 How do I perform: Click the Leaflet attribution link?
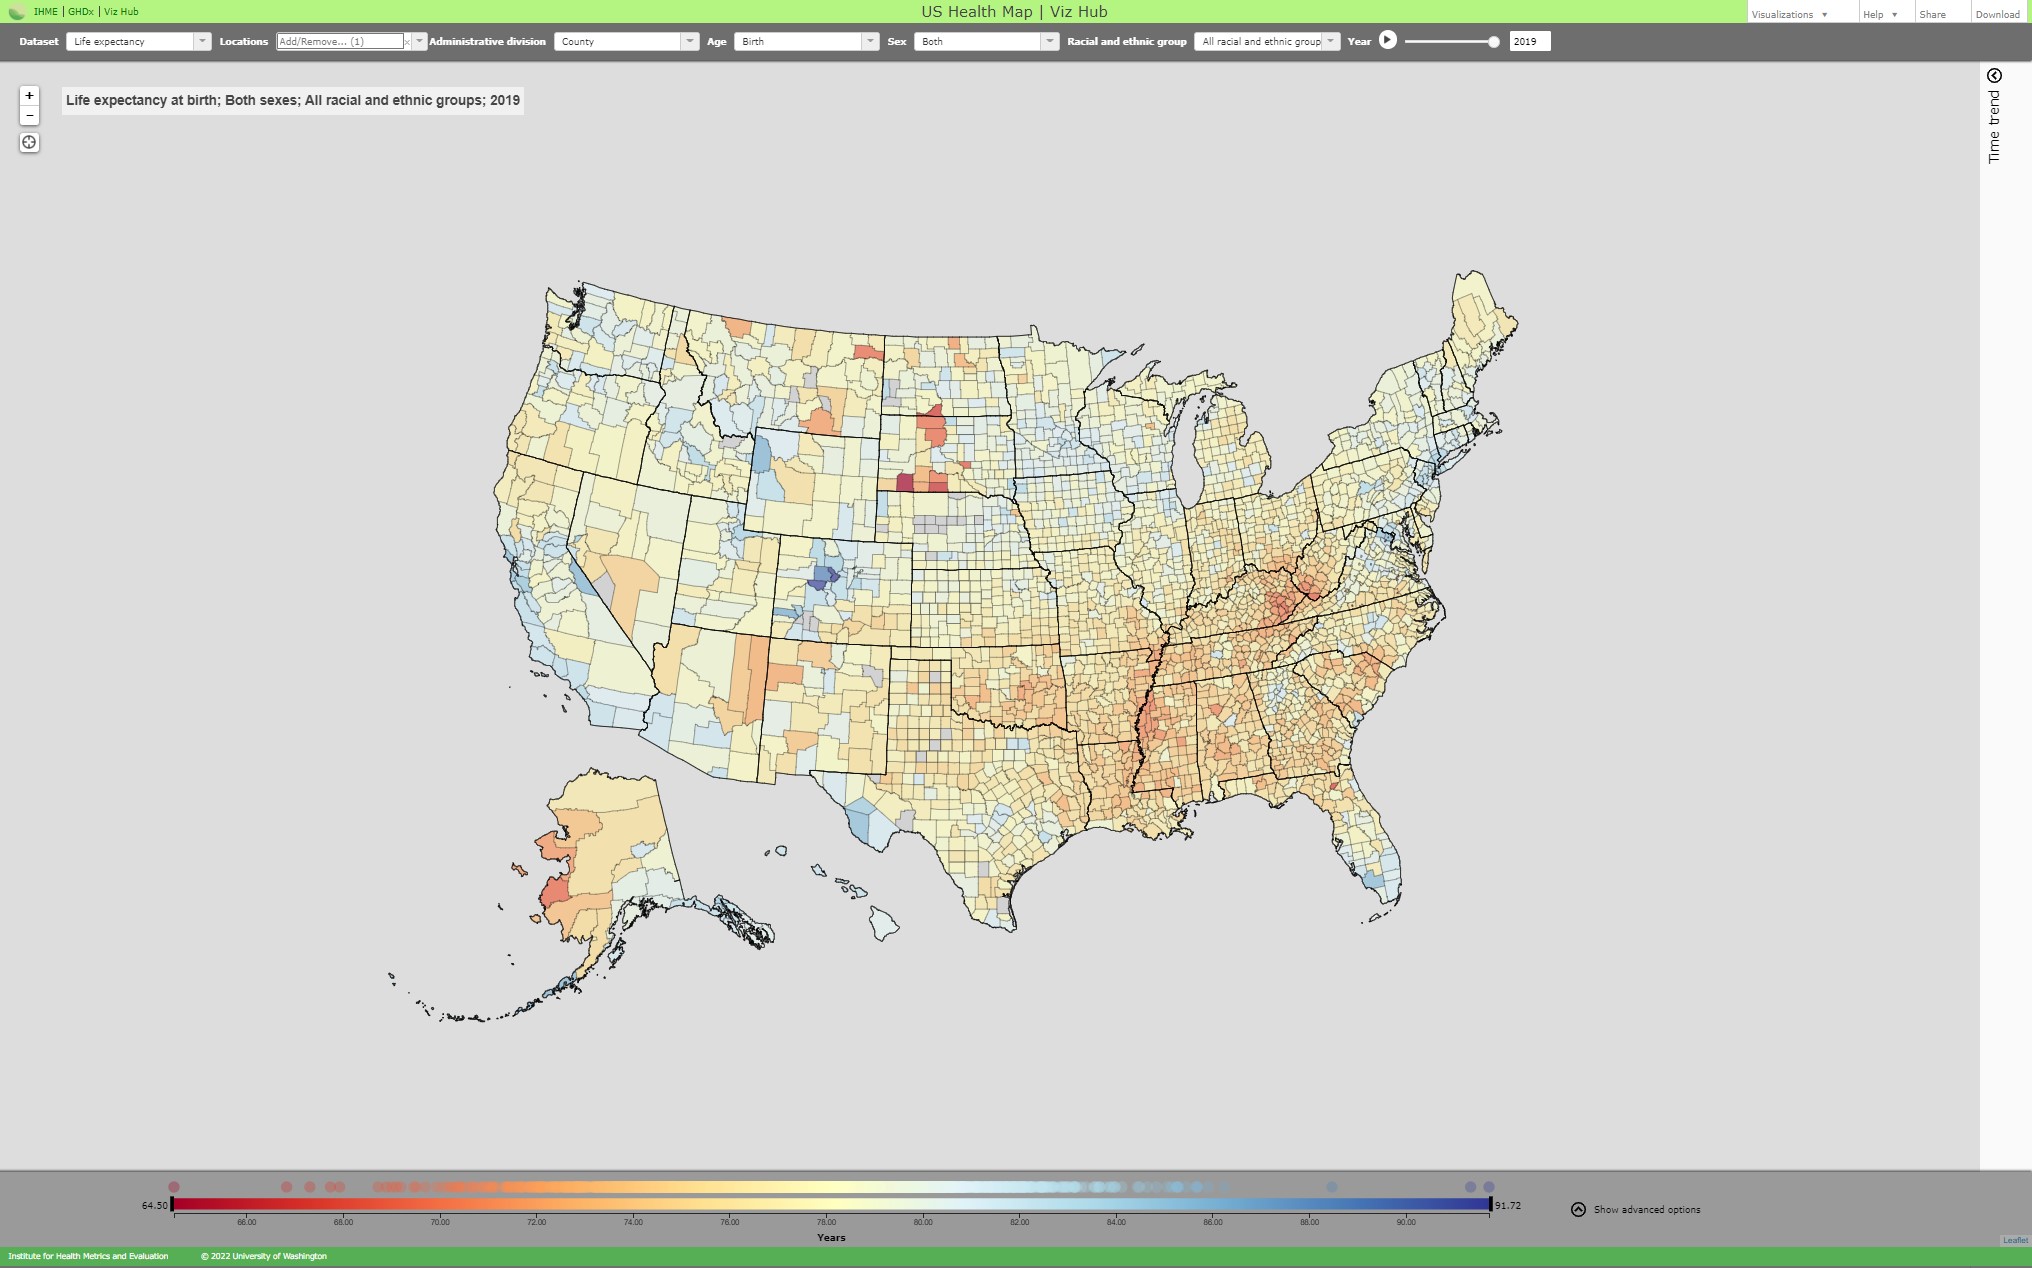(x=2015, y=1240)
